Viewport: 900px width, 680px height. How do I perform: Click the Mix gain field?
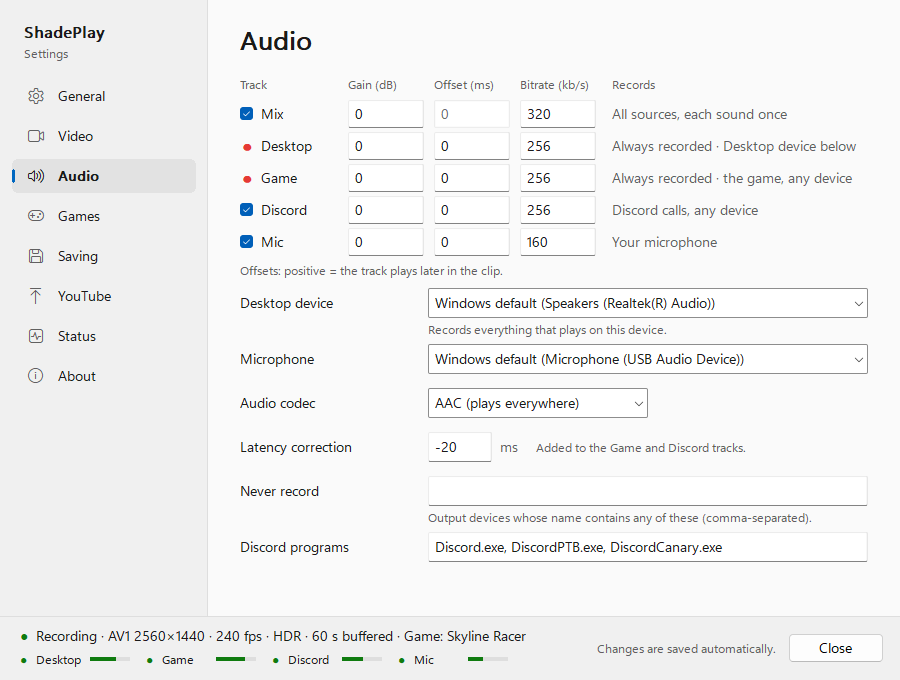pos(386,114)
